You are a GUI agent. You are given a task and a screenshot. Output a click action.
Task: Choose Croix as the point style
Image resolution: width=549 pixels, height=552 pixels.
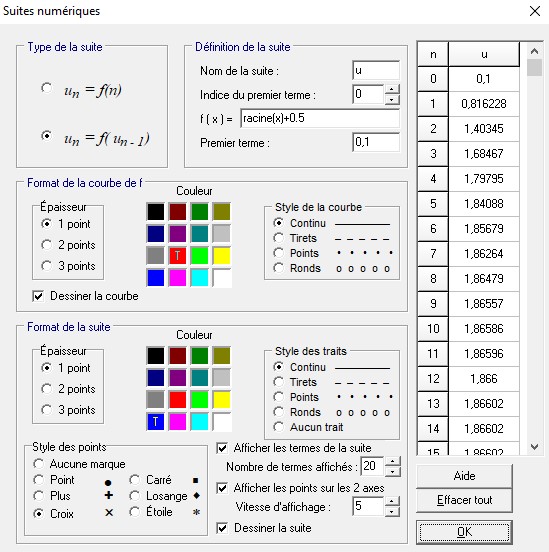38,514
